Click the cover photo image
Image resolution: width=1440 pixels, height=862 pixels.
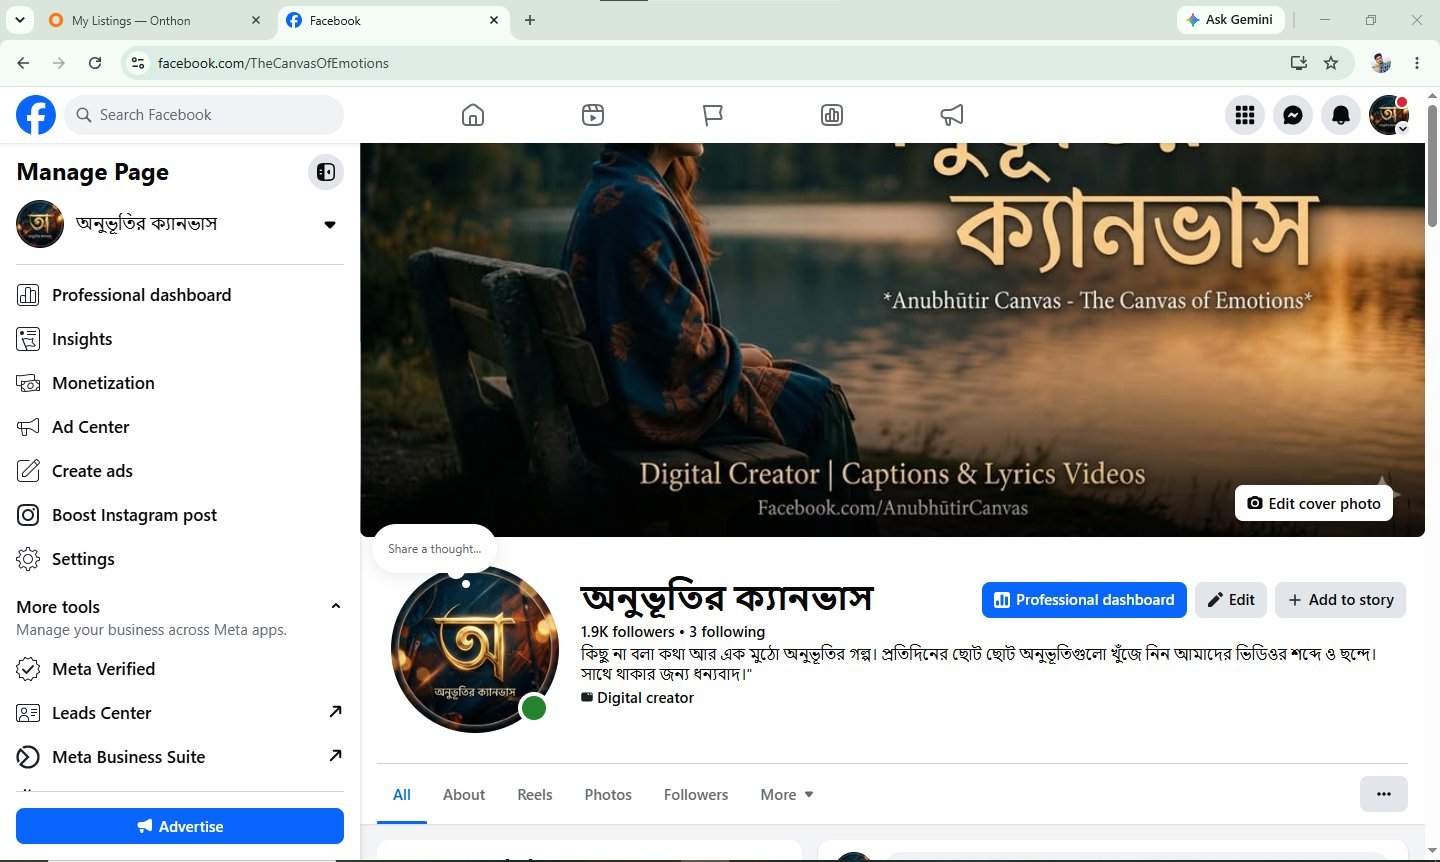892,340
